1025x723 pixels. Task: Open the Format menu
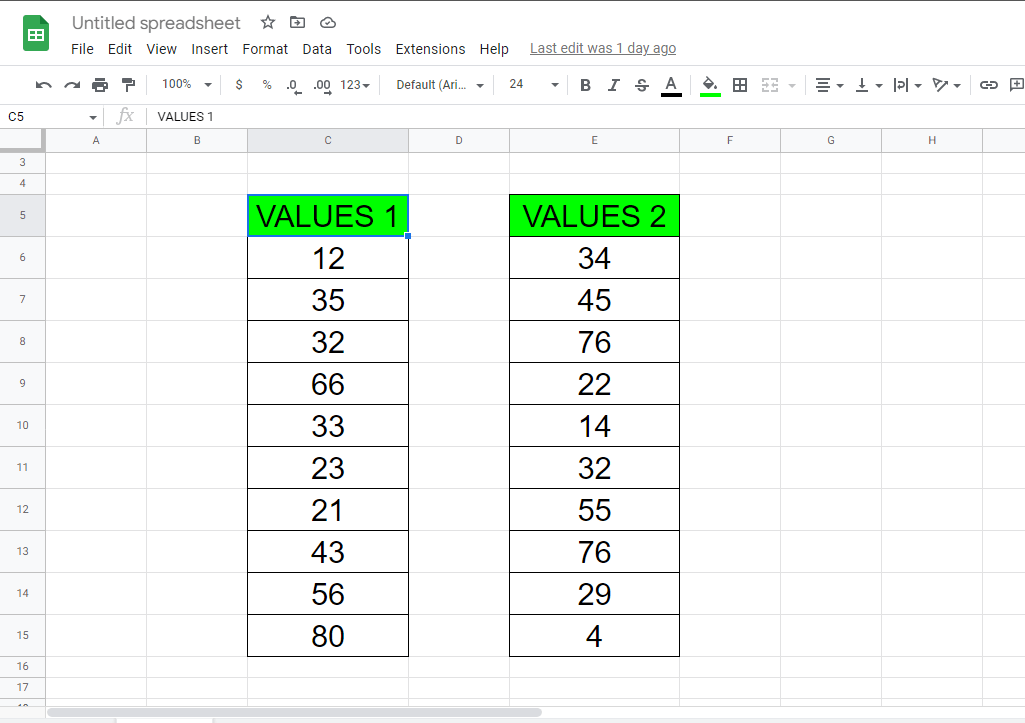pos(265,48)
